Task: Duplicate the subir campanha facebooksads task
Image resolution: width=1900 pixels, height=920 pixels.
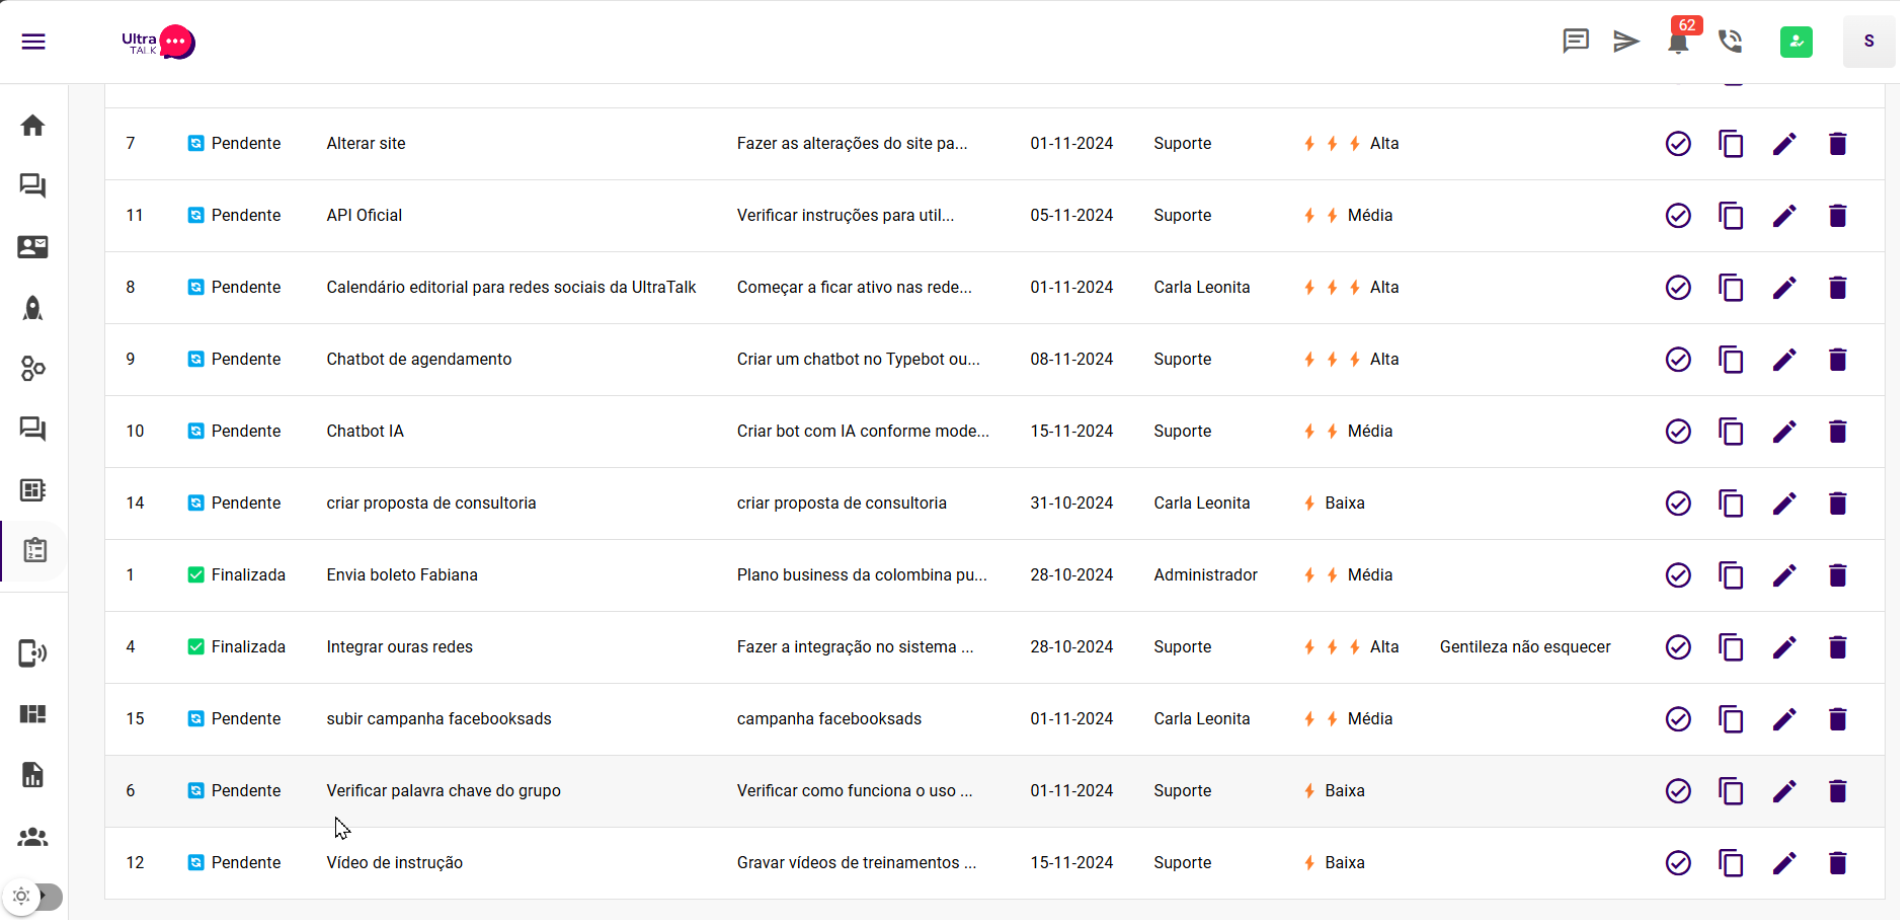Action: 1731,720
